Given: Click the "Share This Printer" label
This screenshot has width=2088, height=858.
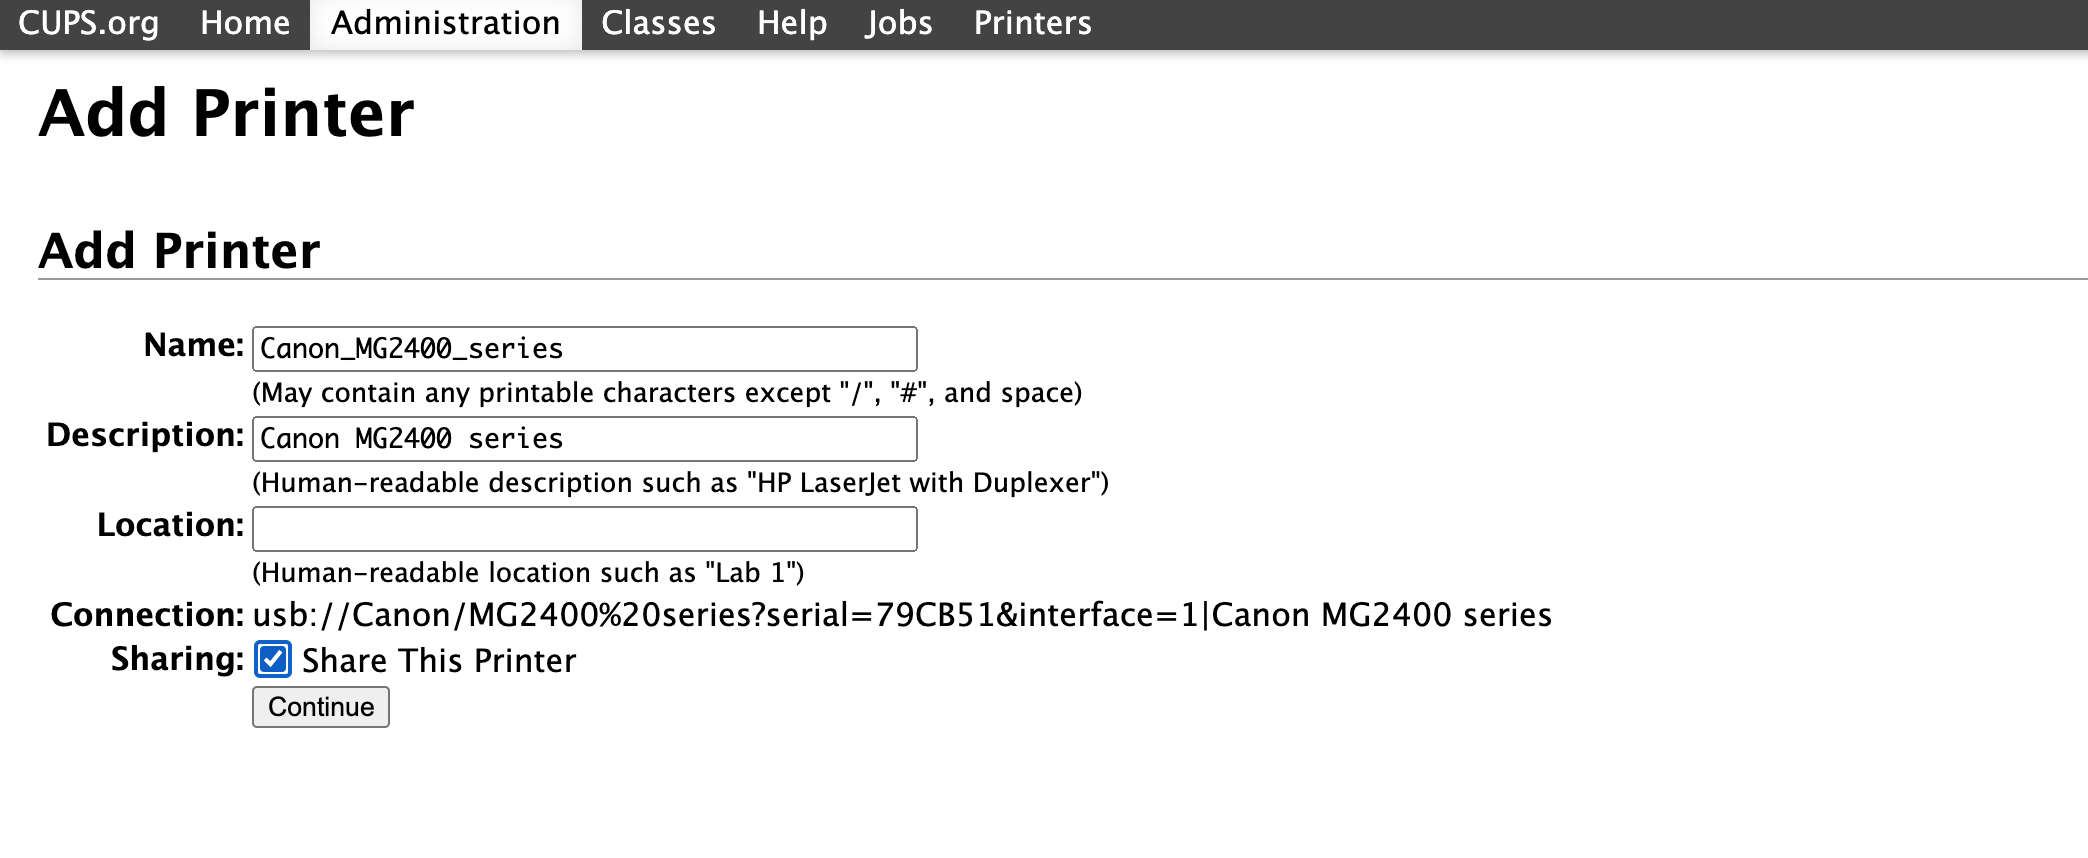Looking at the screenshot, I should [439, 661].
